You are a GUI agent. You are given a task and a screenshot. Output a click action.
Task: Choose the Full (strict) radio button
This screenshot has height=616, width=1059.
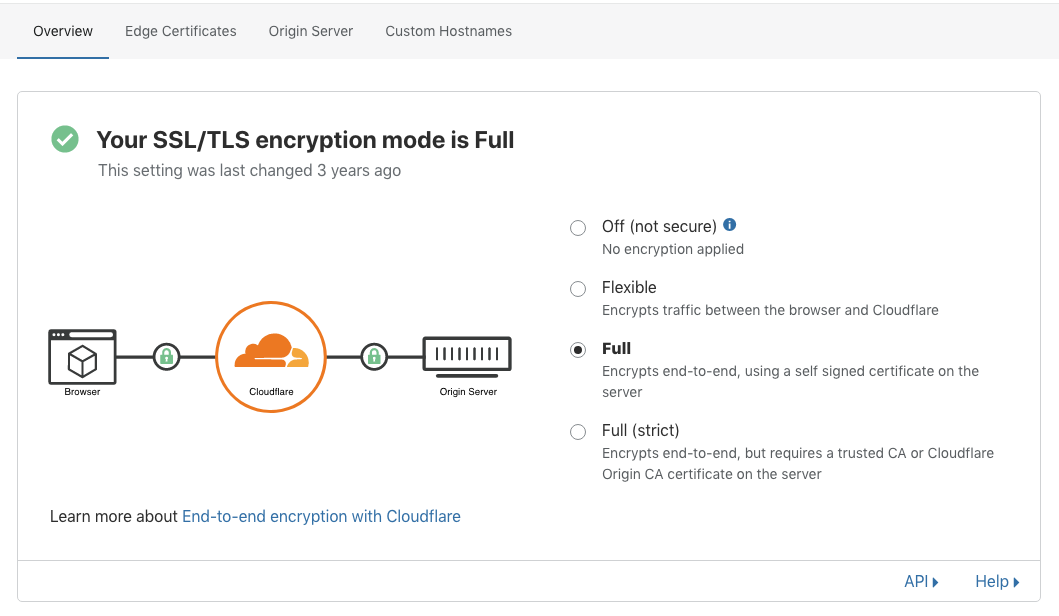pos(578,432)
